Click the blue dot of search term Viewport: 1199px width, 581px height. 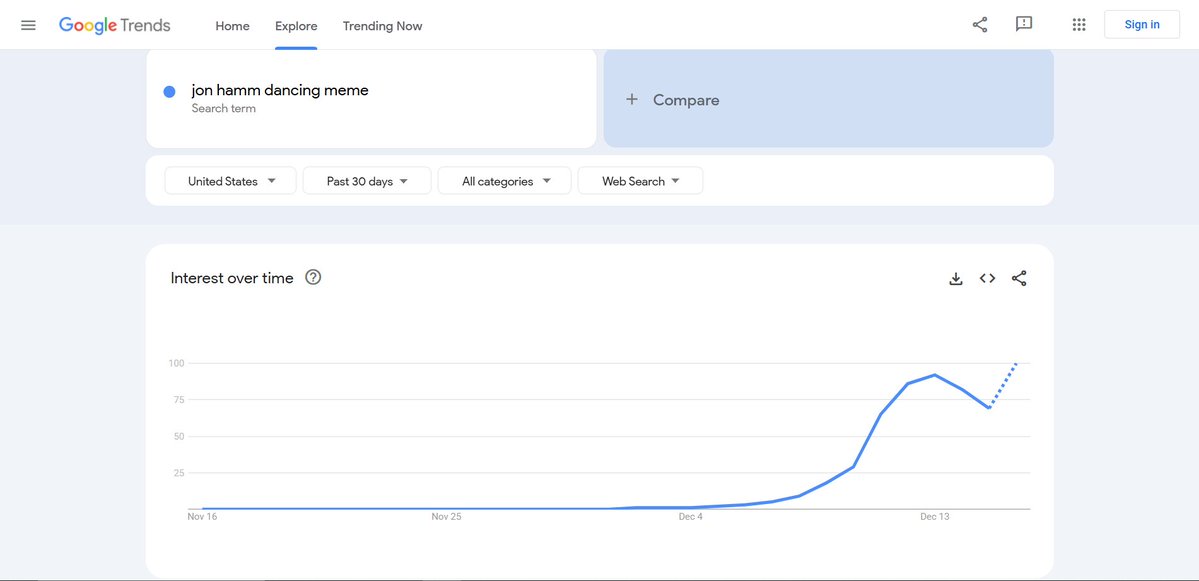(170, 92)
